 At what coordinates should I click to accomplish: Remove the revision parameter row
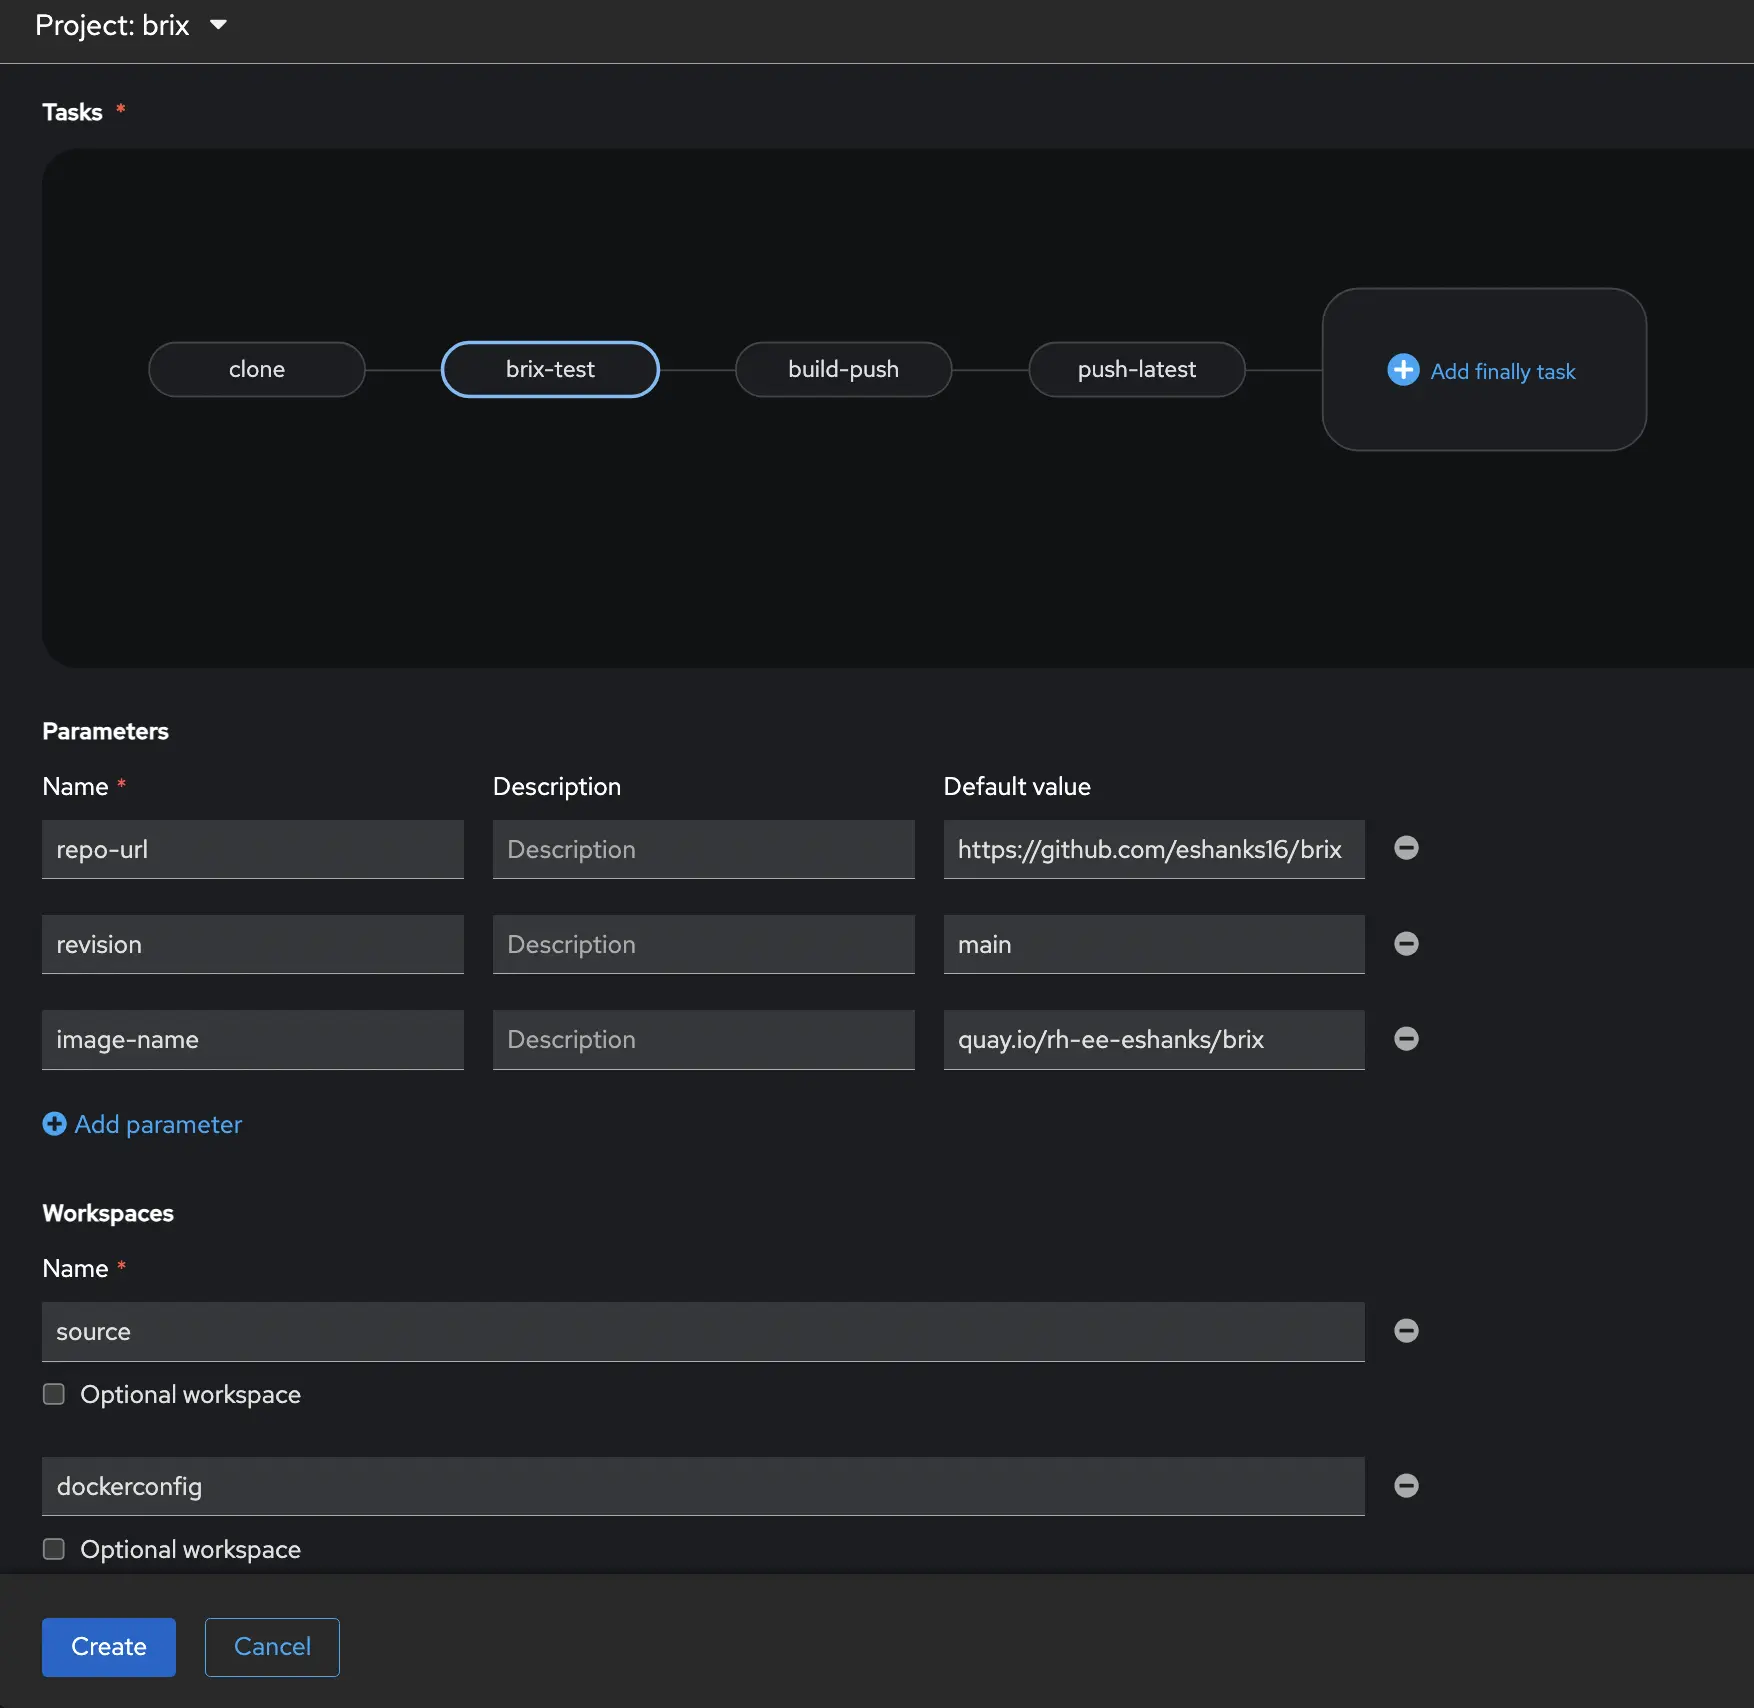1406,943
